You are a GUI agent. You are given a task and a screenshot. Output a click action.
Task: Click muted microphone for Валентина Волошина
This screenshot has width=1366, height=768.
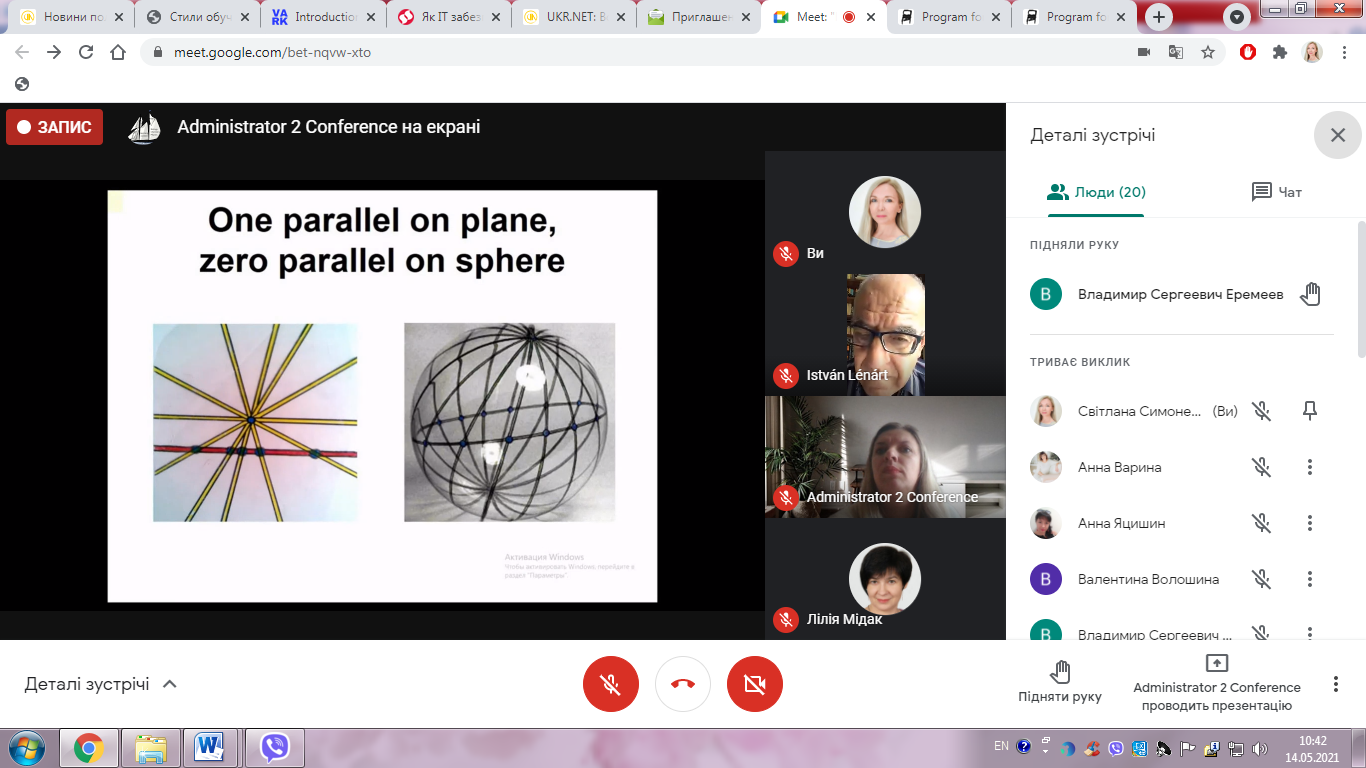coord(1262,579)
